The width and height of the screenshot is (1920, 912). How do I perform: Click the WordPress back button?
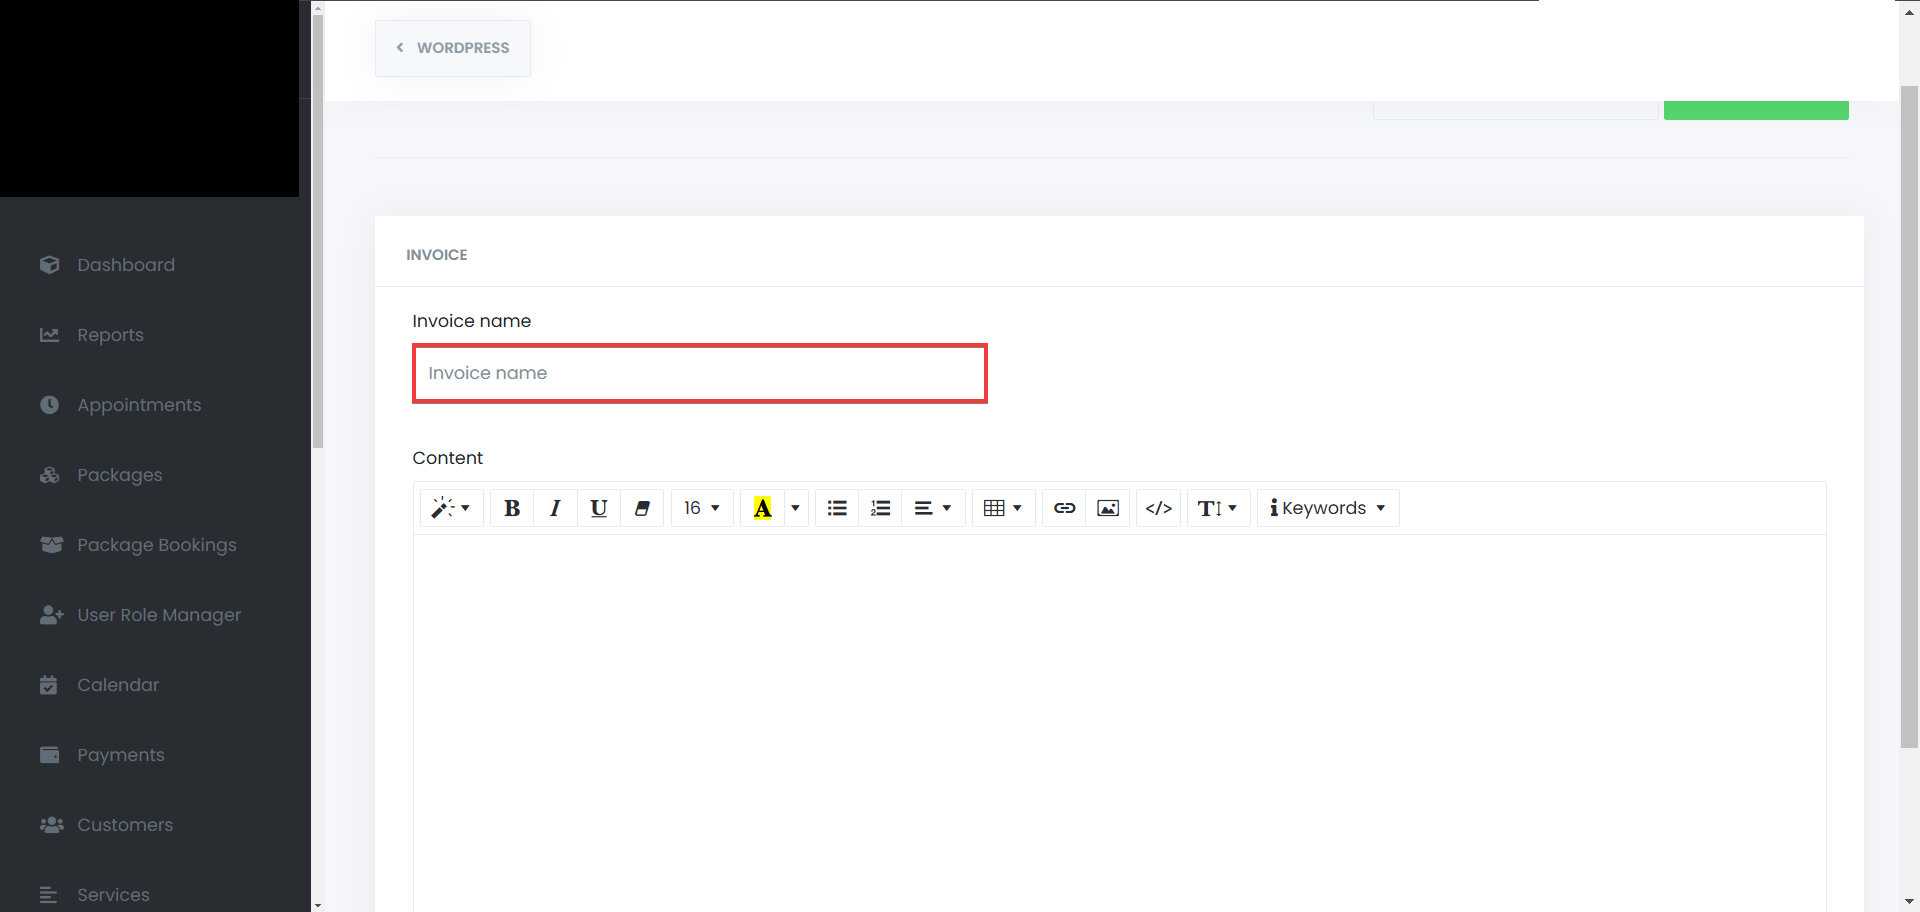[x=453, y=48]
